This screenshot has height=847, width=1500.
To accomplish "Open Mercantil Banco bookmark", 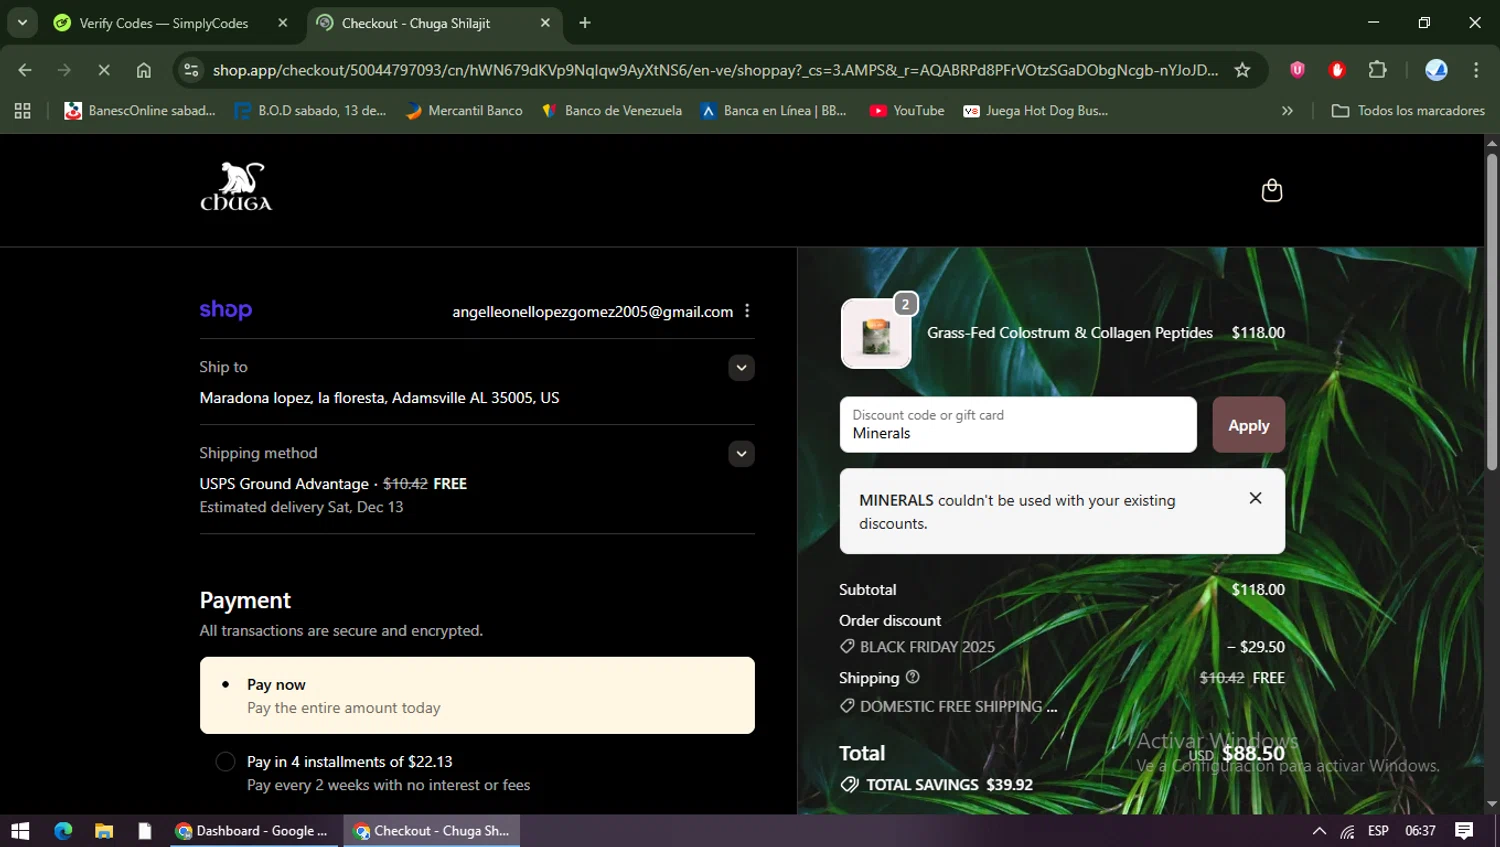I will coord(464,111).
